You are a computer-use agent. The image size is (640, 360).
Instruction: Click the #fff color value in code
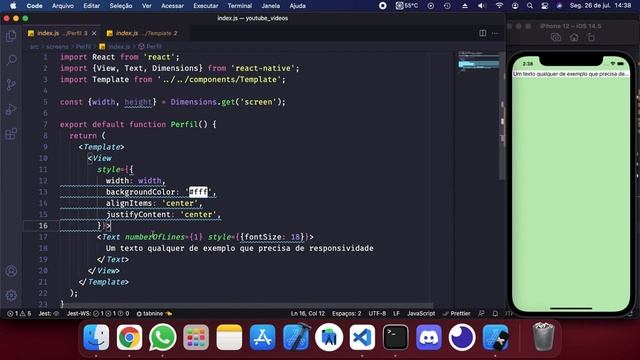198,192
